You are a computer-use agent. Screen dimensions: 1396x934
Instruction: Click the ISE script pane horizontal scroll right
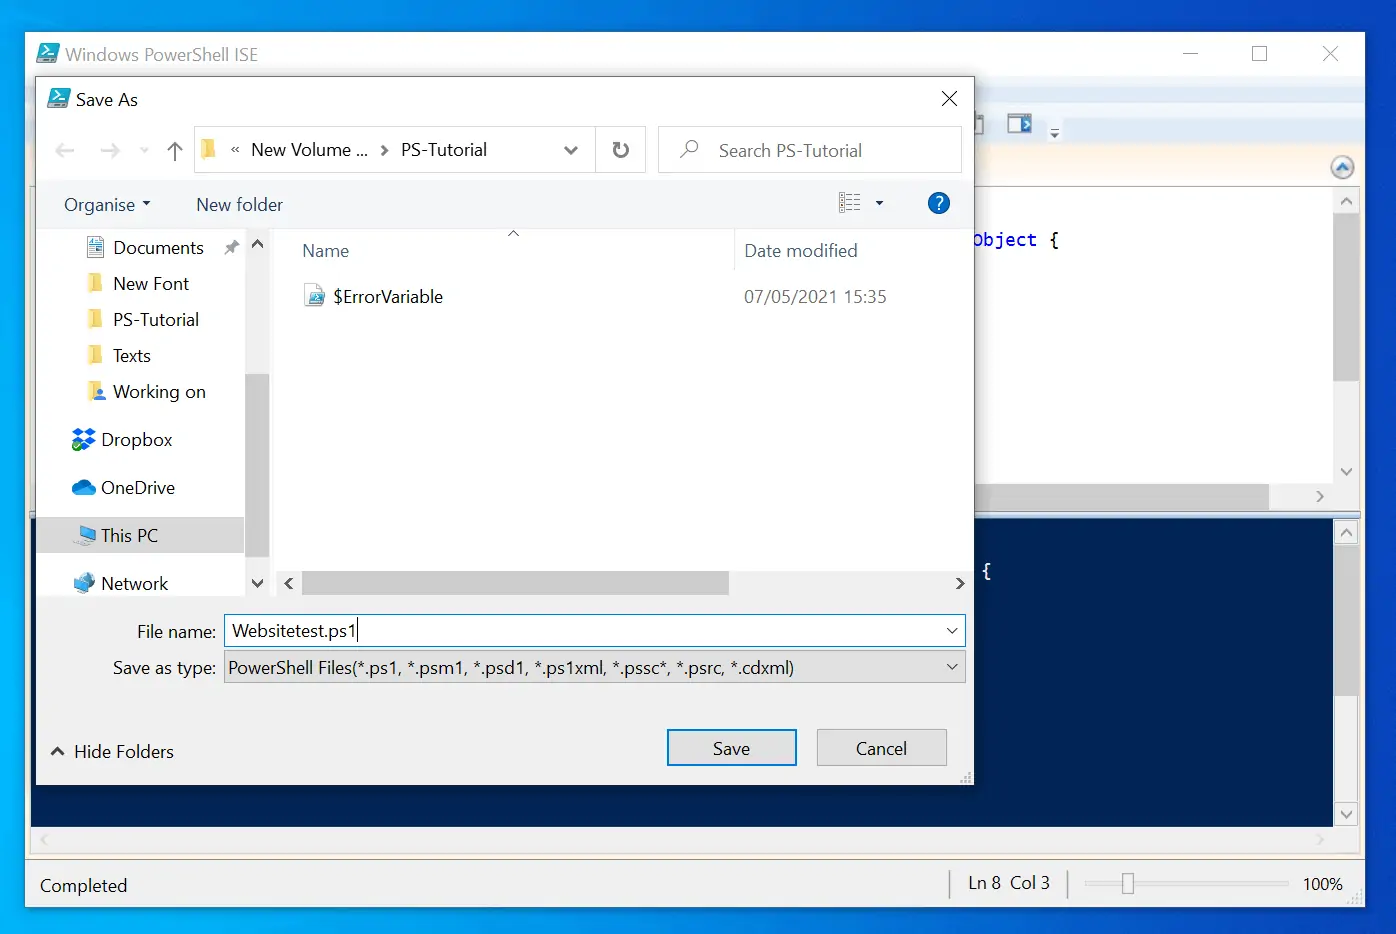(x=1320, y=496)
